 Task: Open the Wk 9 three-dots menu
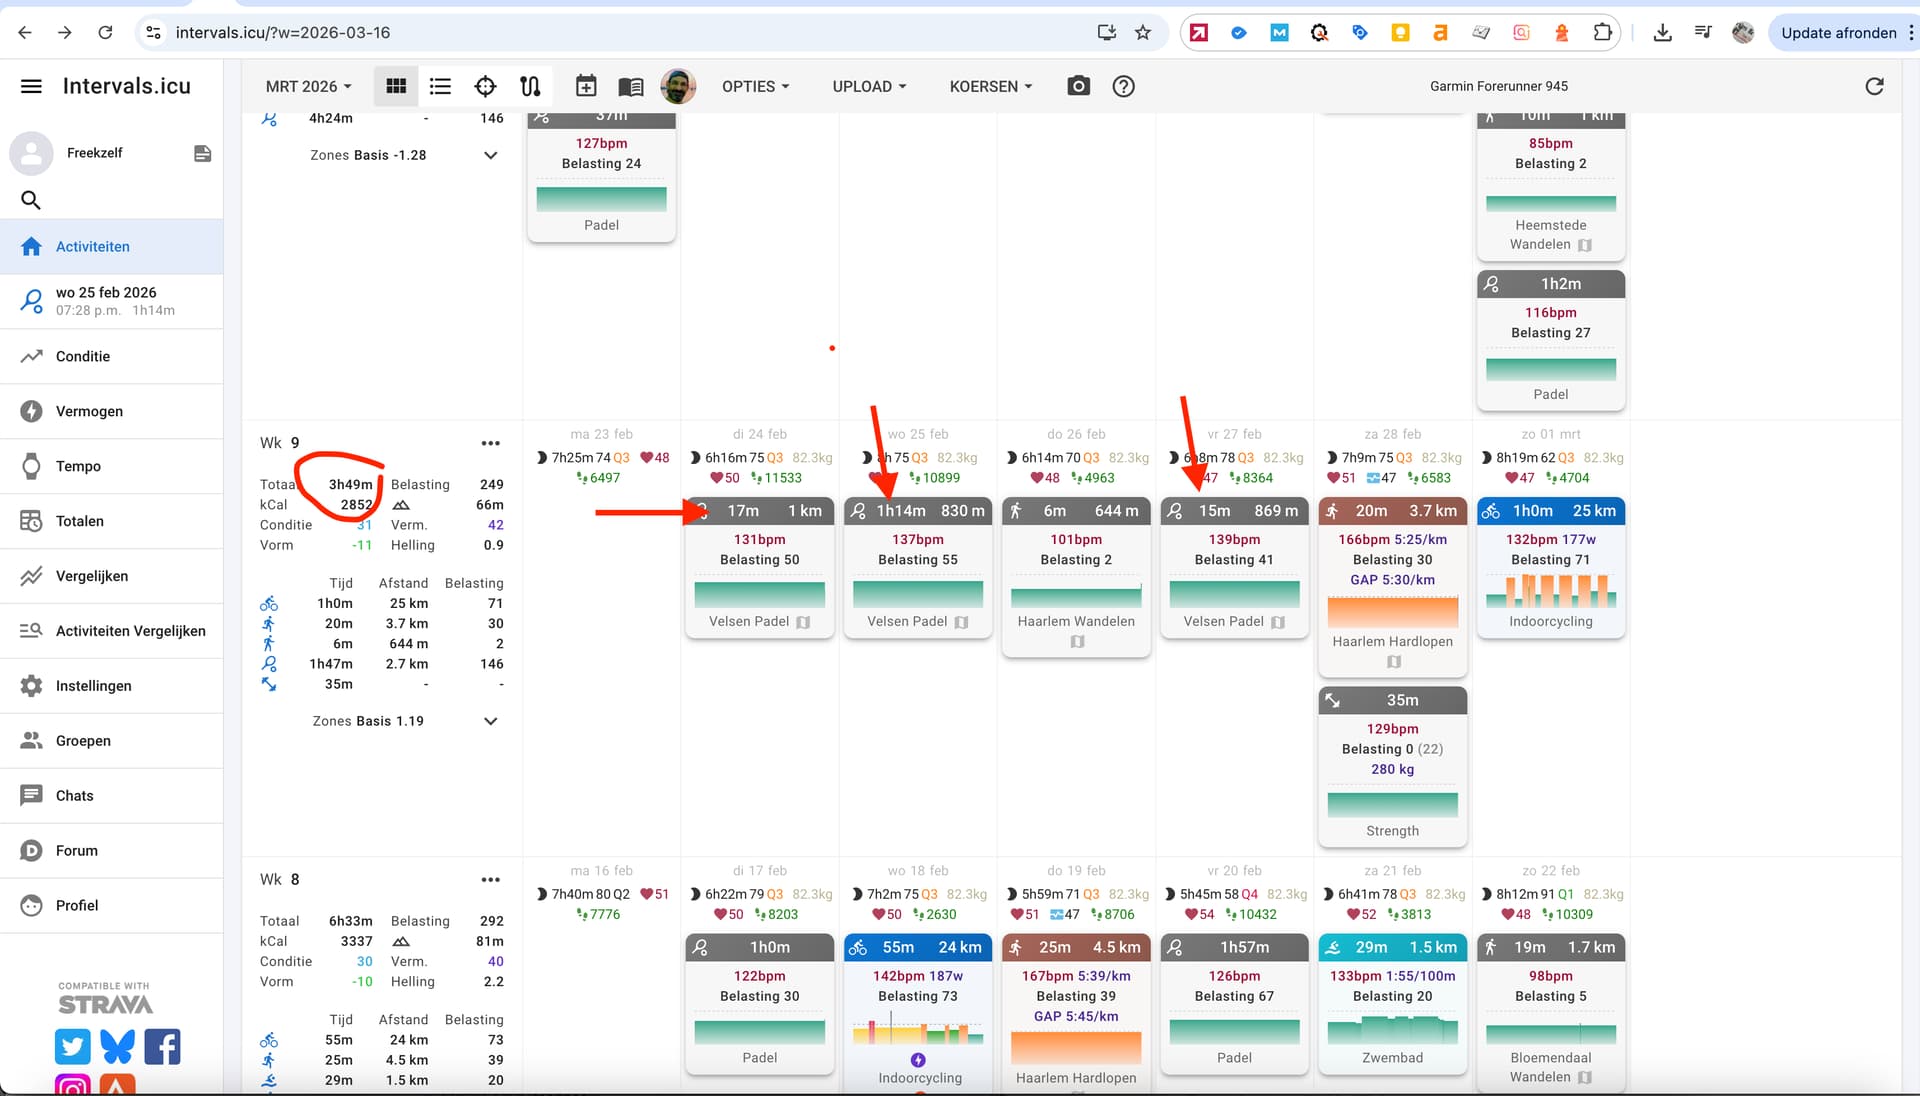click(490, 443)
